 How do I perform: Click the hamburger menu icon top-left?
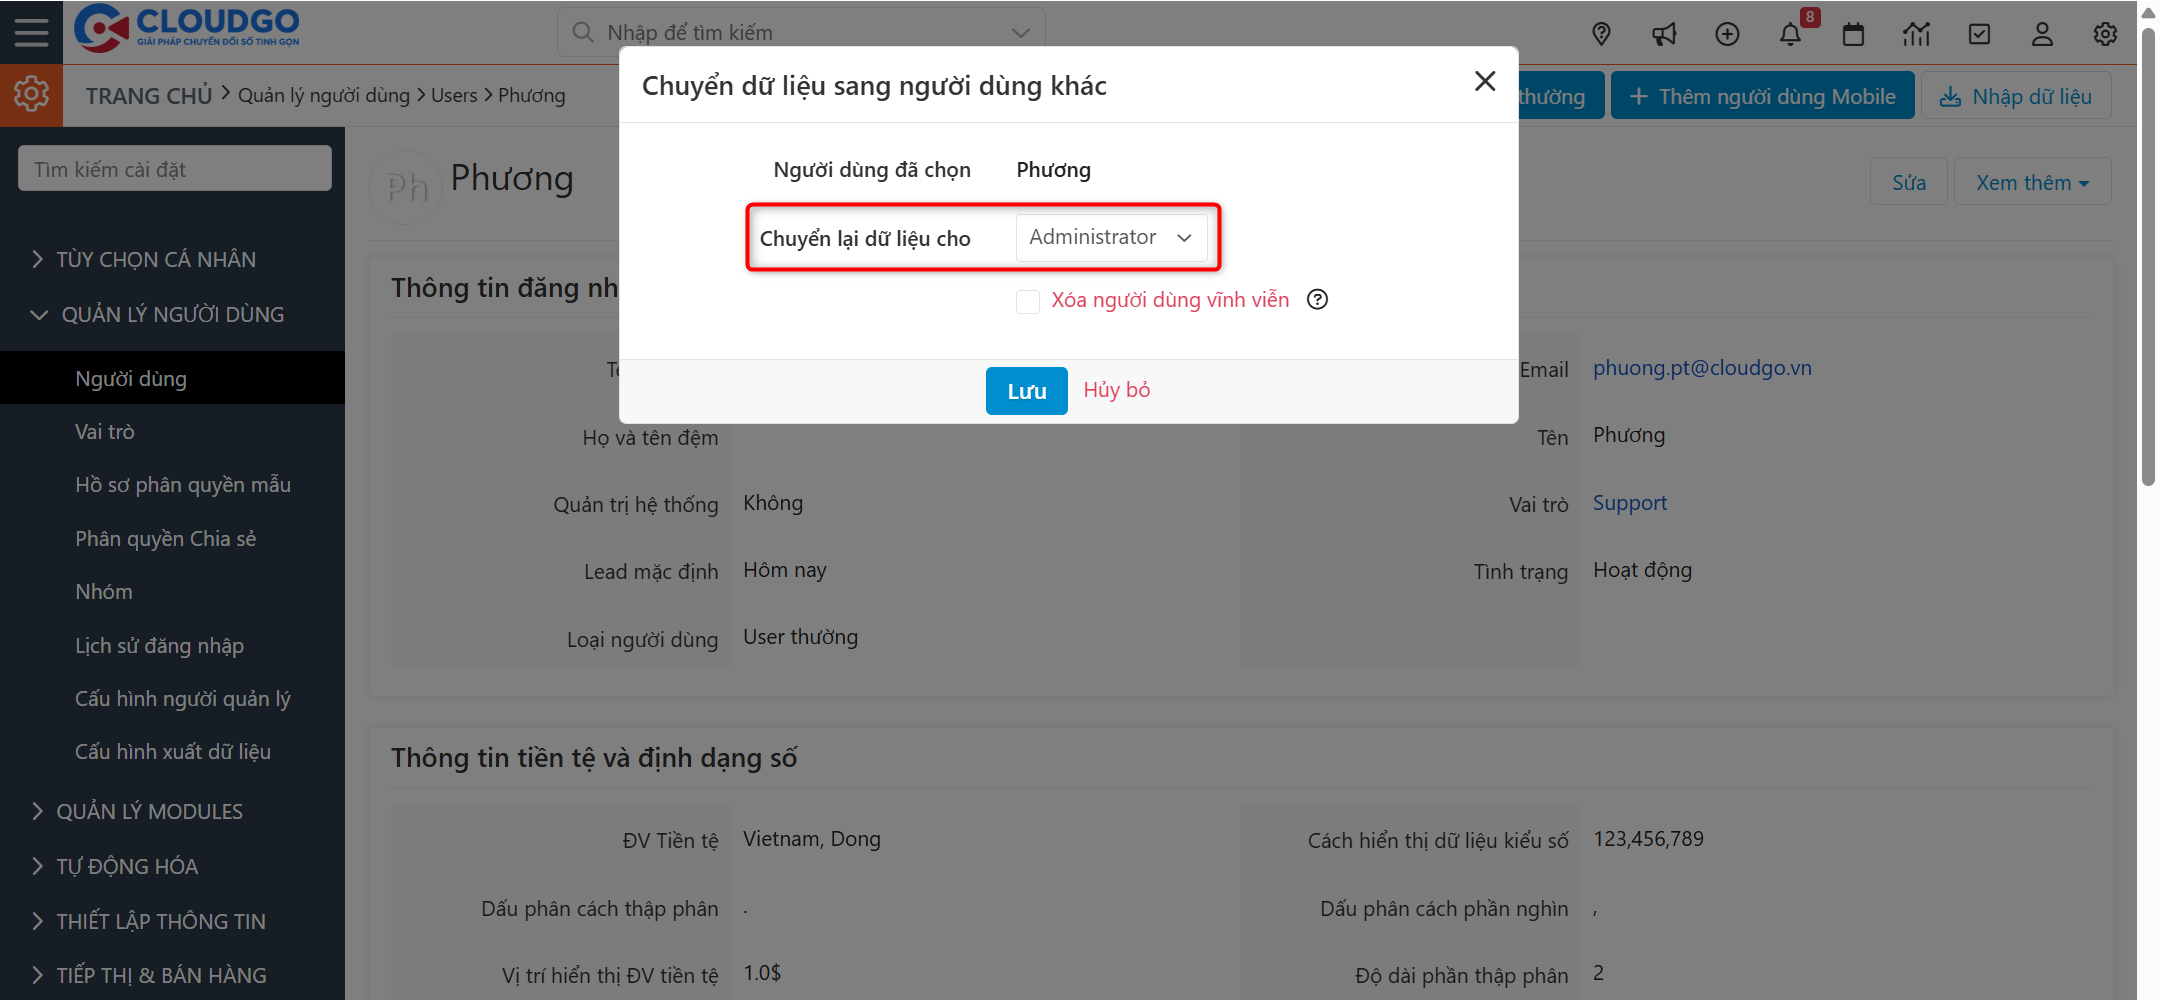pos(31,31)
